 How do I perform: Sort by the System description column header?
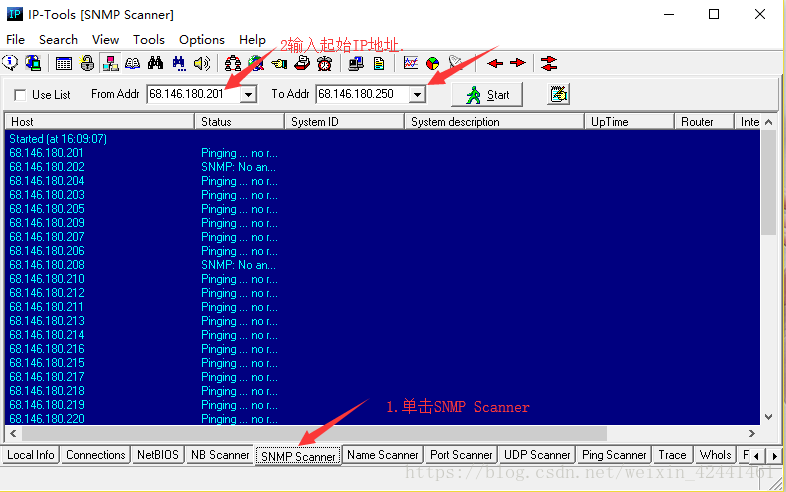tap(494, 122)
